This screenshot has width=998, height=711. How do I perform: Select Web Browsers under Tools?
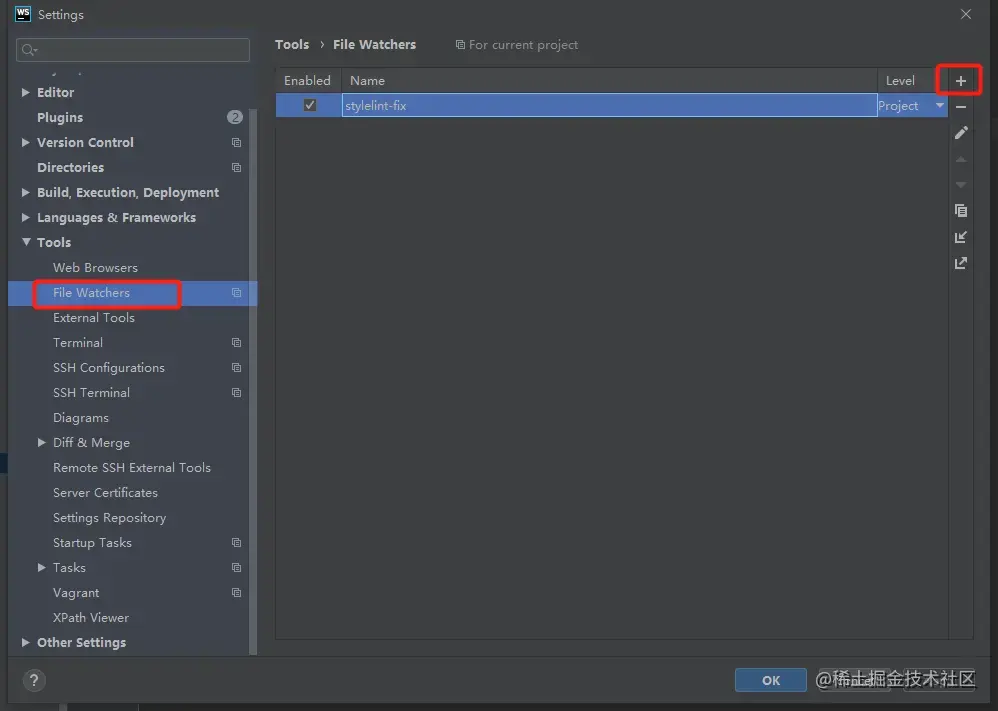pos(95,268)
